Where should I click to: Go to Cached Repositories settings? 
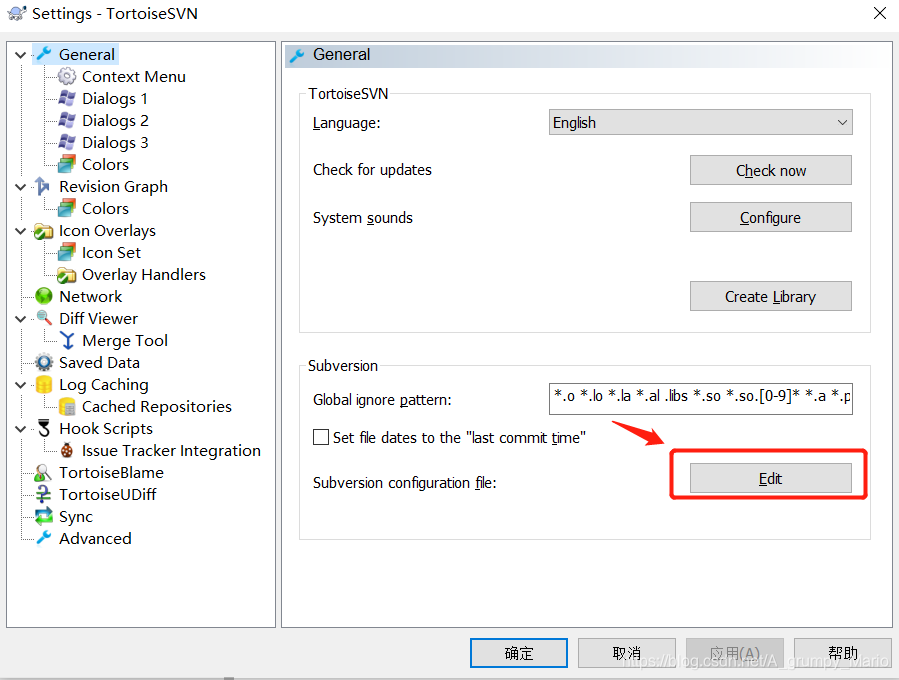coord(157,407)
